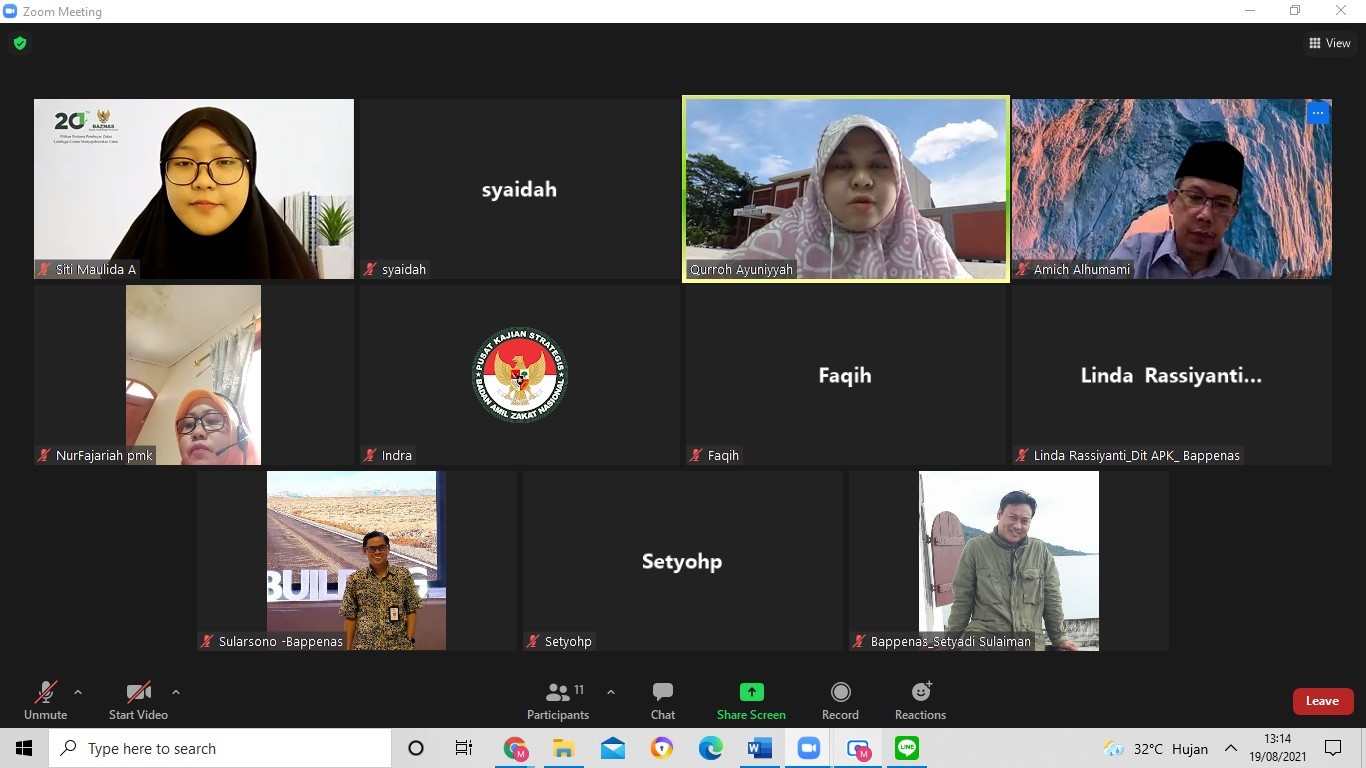Click the blue more options button on Amich Alhumami's video

[x=1317, y=113]
